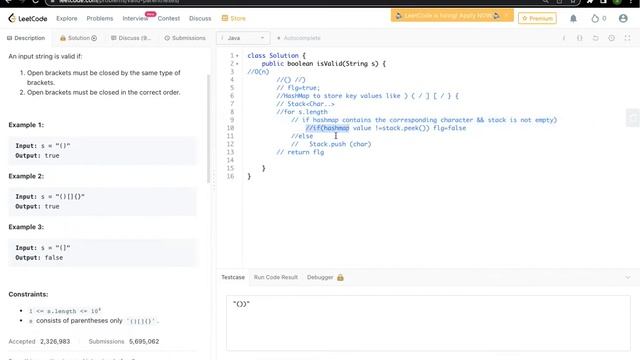
Task: Open the Submissions tab
Action: coord(185,38)
